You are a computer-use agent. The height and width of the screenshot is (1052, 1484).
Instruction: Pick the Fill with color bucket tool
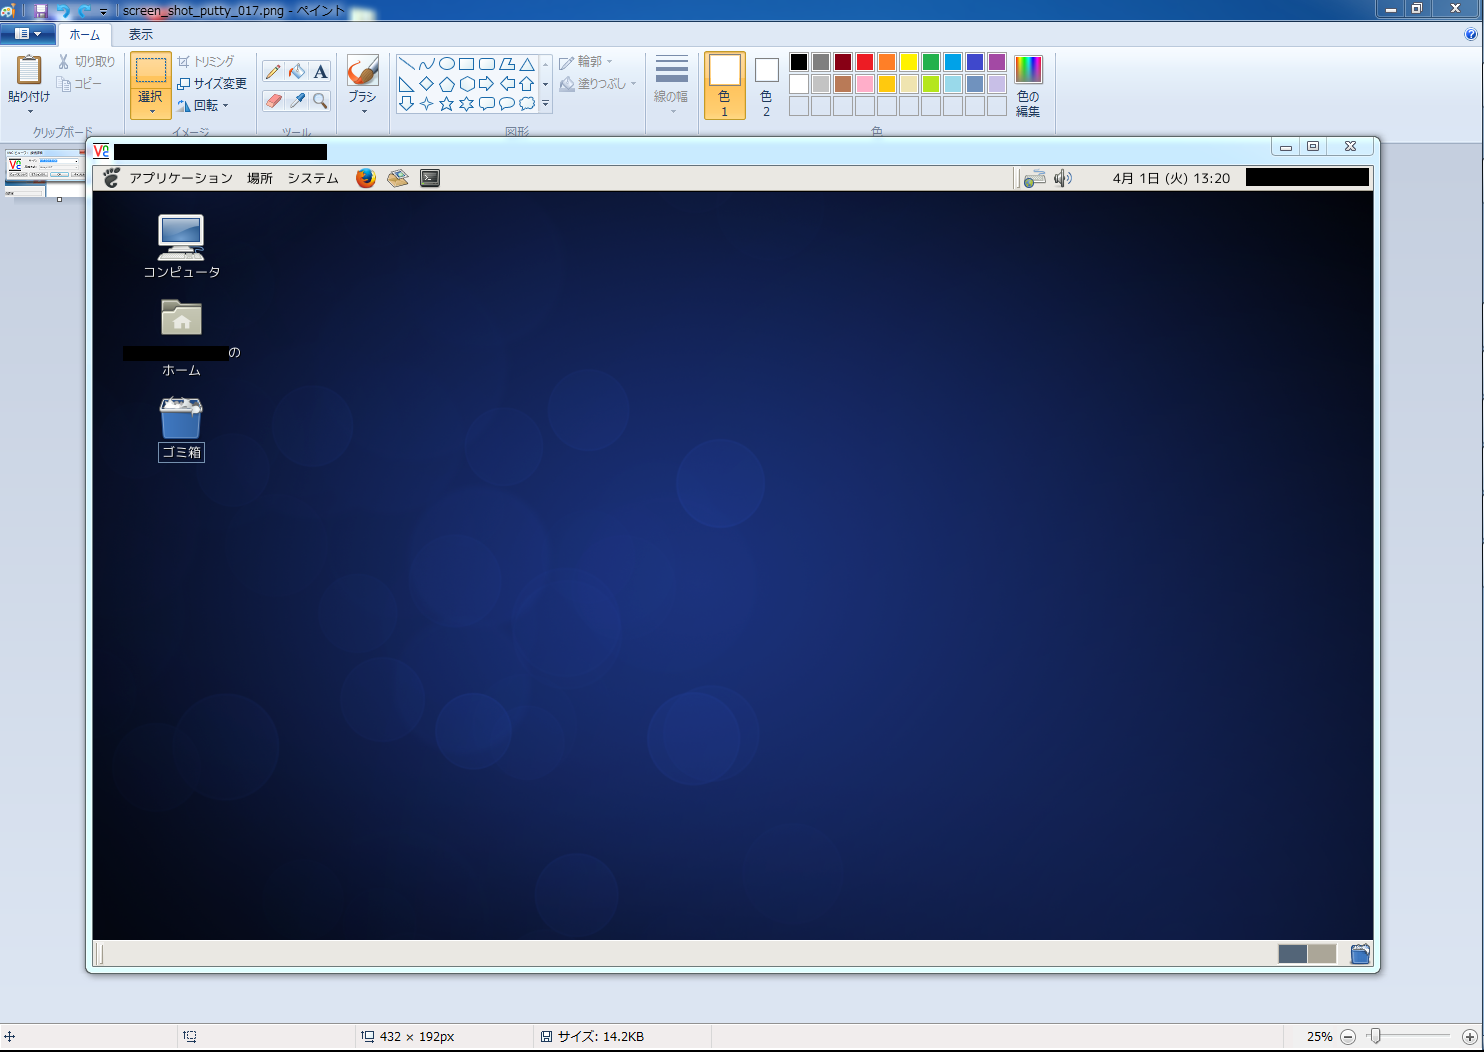click(297, 72)
